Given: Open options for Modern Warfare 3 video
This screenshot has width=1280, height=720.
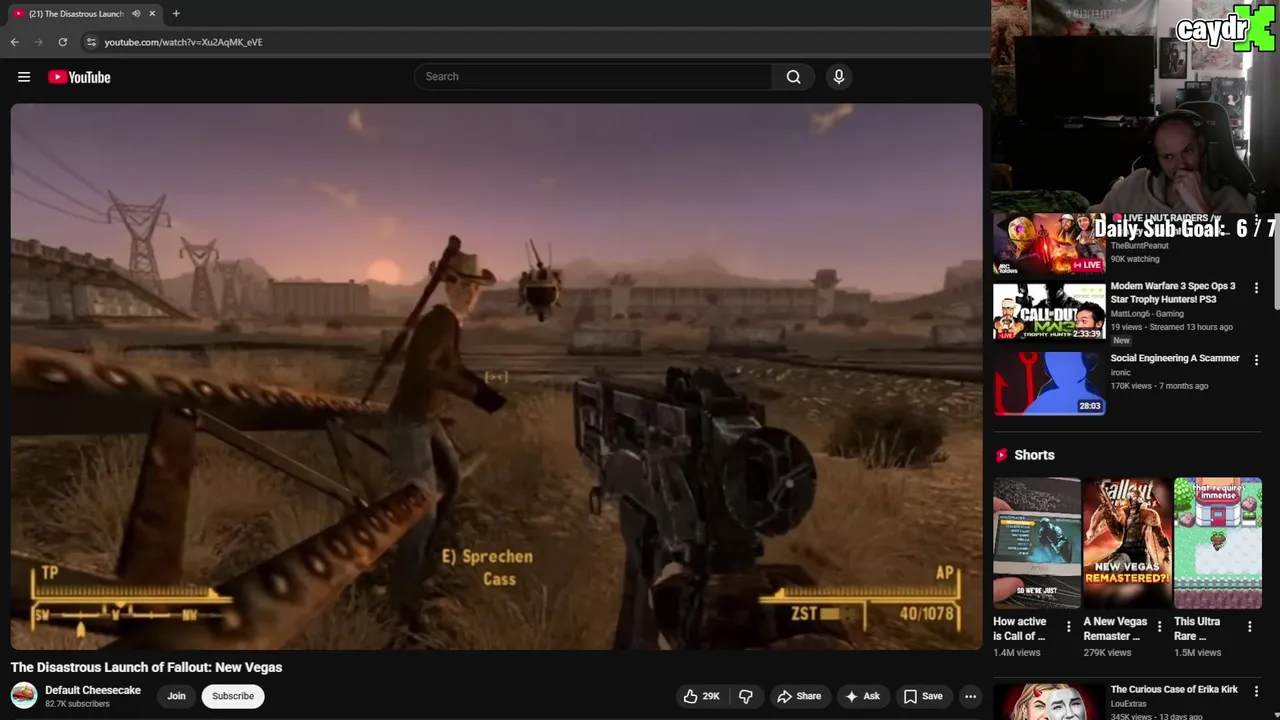Looking at the screenshot, I should click(1256, 288).
